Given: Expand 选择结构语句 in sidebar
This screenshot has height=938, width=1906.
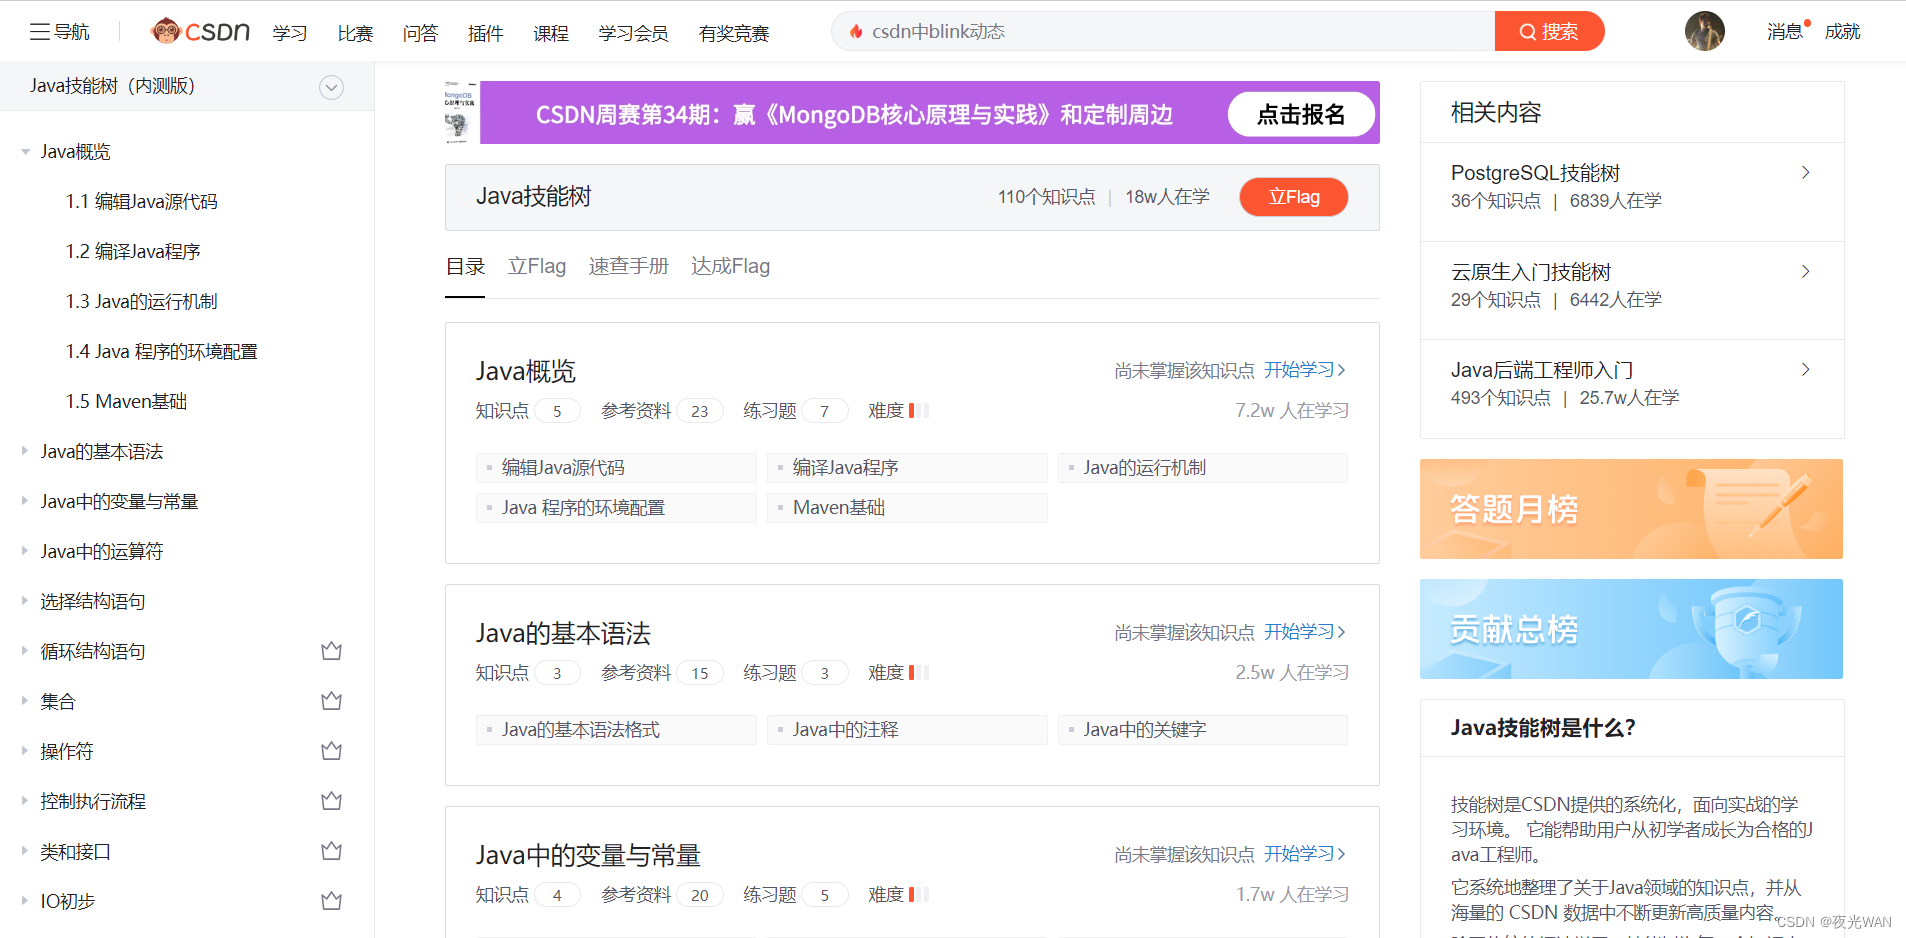Looking at the screenshot, I should click(25, 601).
